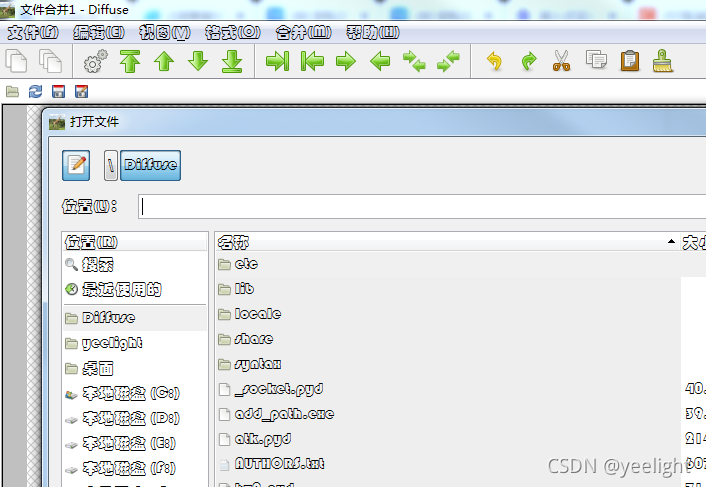Open the 帮助(H) menu
The width and height of the screenshot is (706, 487).
(372, 32)
